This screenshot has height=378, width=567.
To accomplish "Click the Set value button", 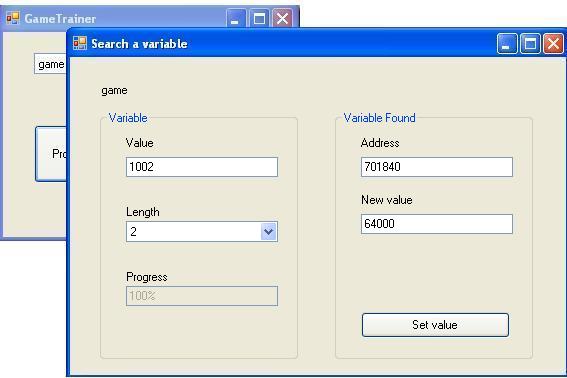I will (x=435, y=325).
